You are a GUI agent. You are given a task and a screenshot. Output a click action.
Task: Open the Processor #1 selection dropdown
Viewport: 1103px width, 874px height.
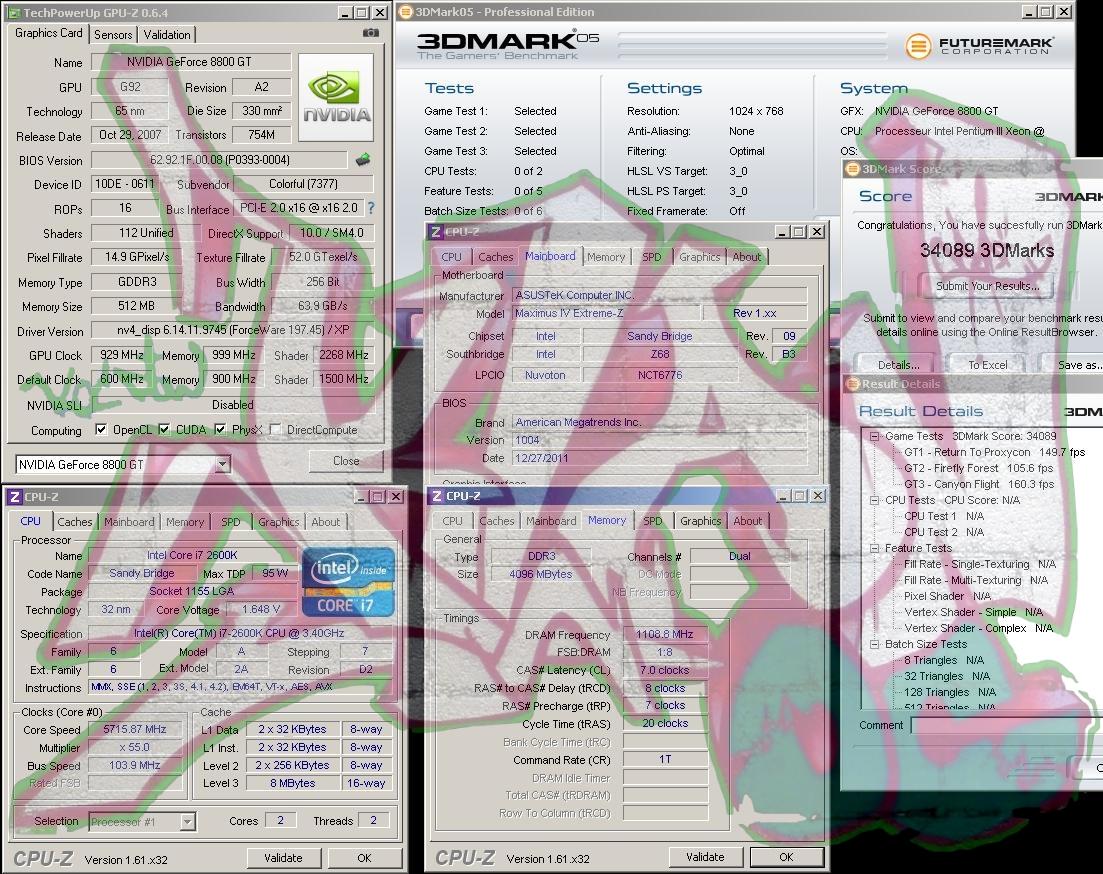pyautogui.click(x=187, y=821)
